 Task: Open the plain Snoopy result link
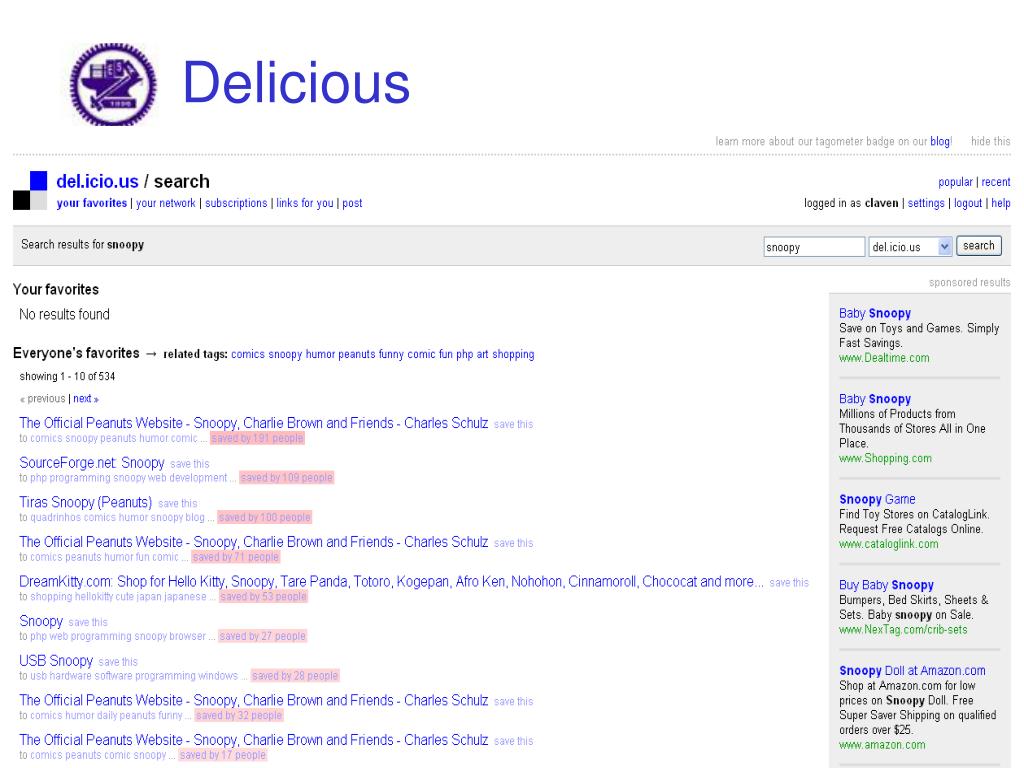click(41, 621)
